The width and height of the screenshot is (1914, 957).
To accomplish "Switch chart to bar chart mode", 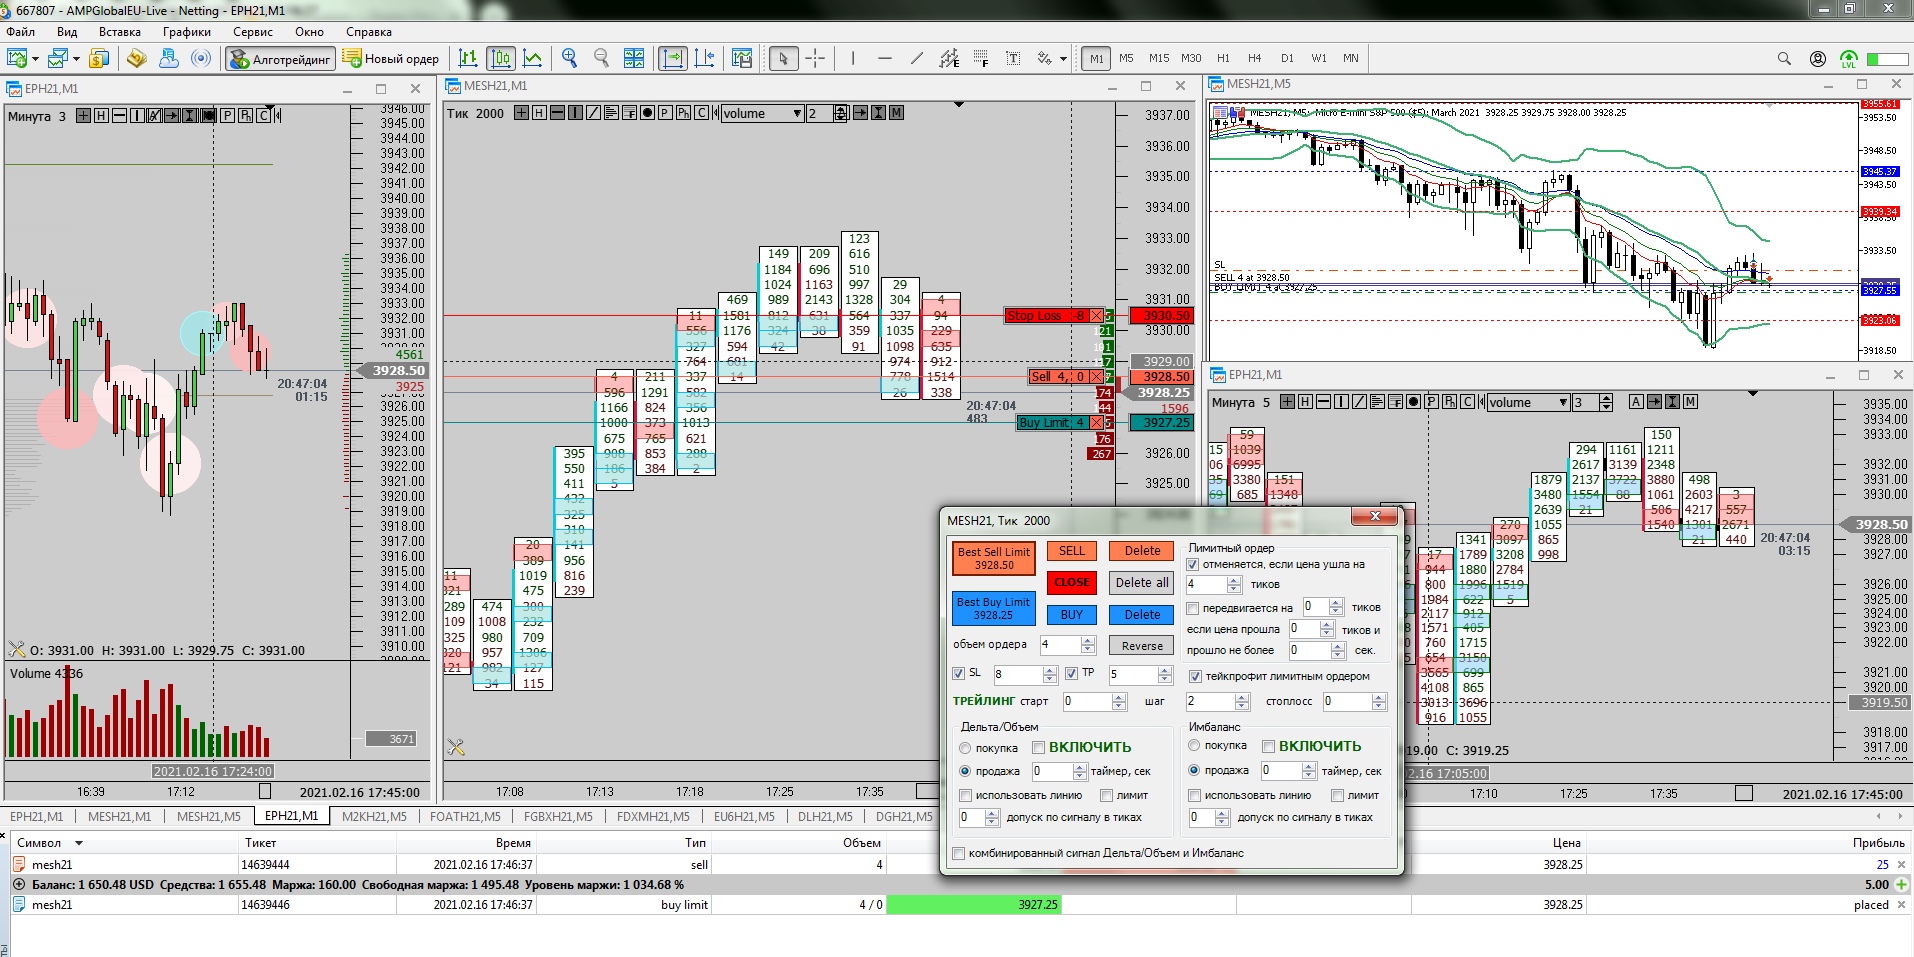I will [x=468, y=59].
